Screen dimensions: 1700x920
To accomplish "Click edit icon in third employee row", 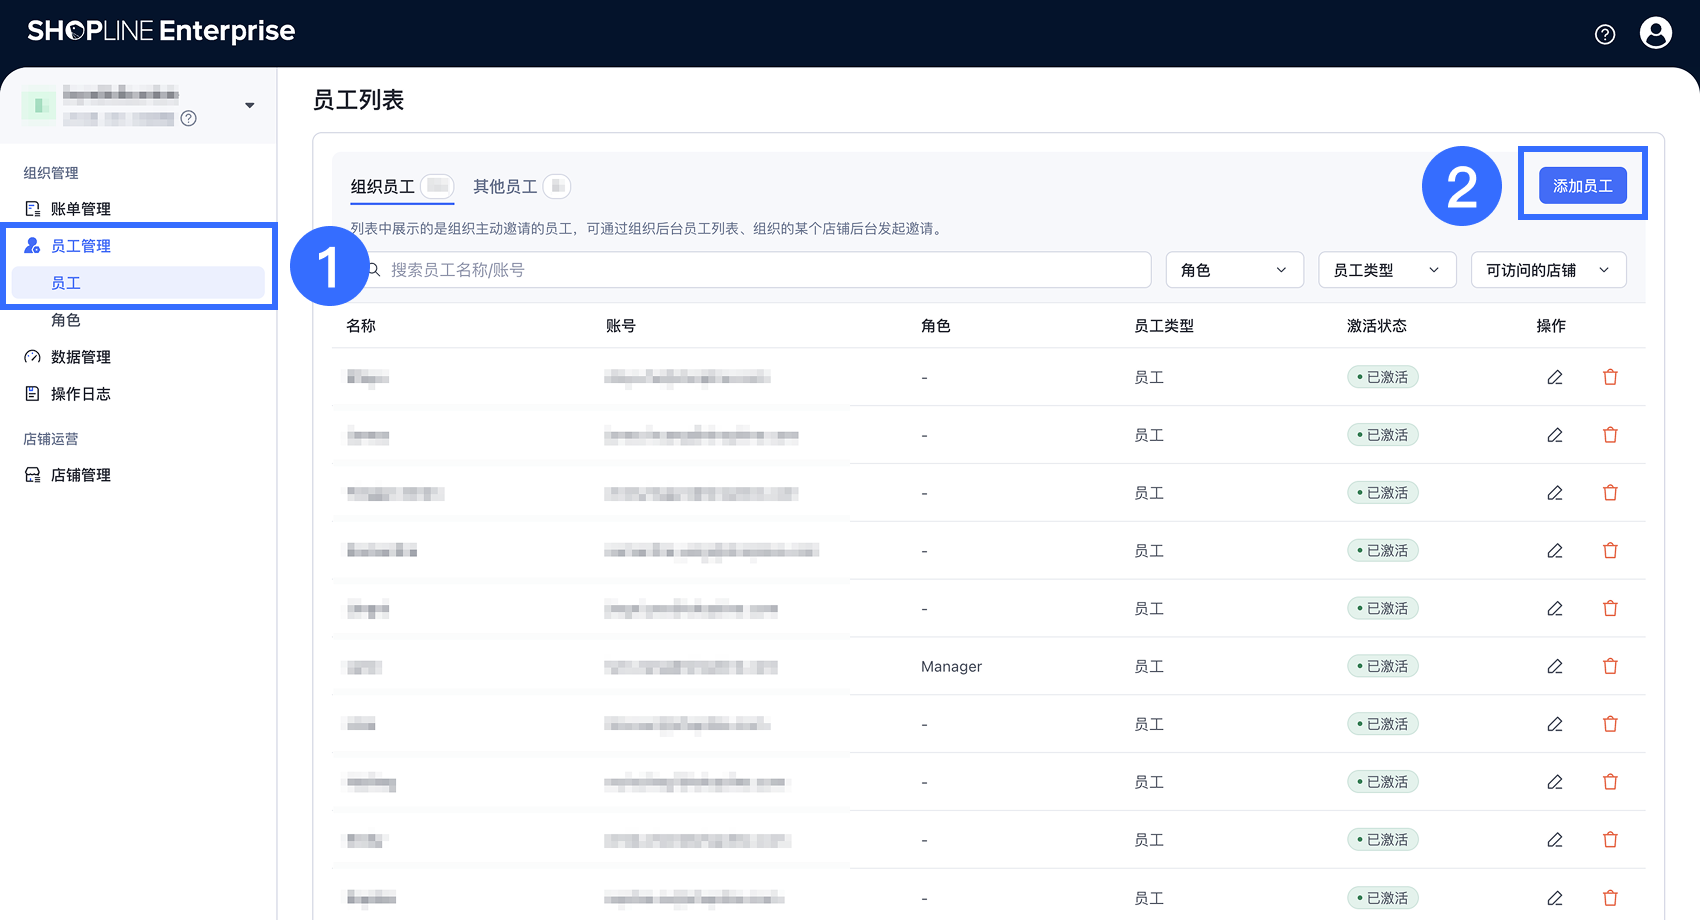I will [x=1555, y=493].
